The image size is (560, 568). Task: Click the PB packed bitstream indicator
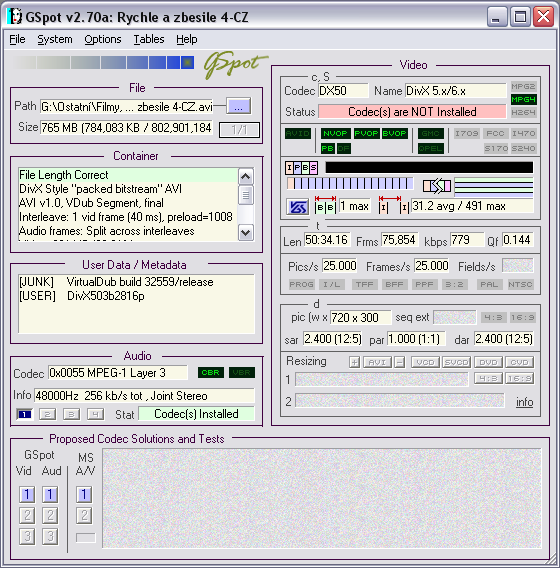click(x=327, y=148)
